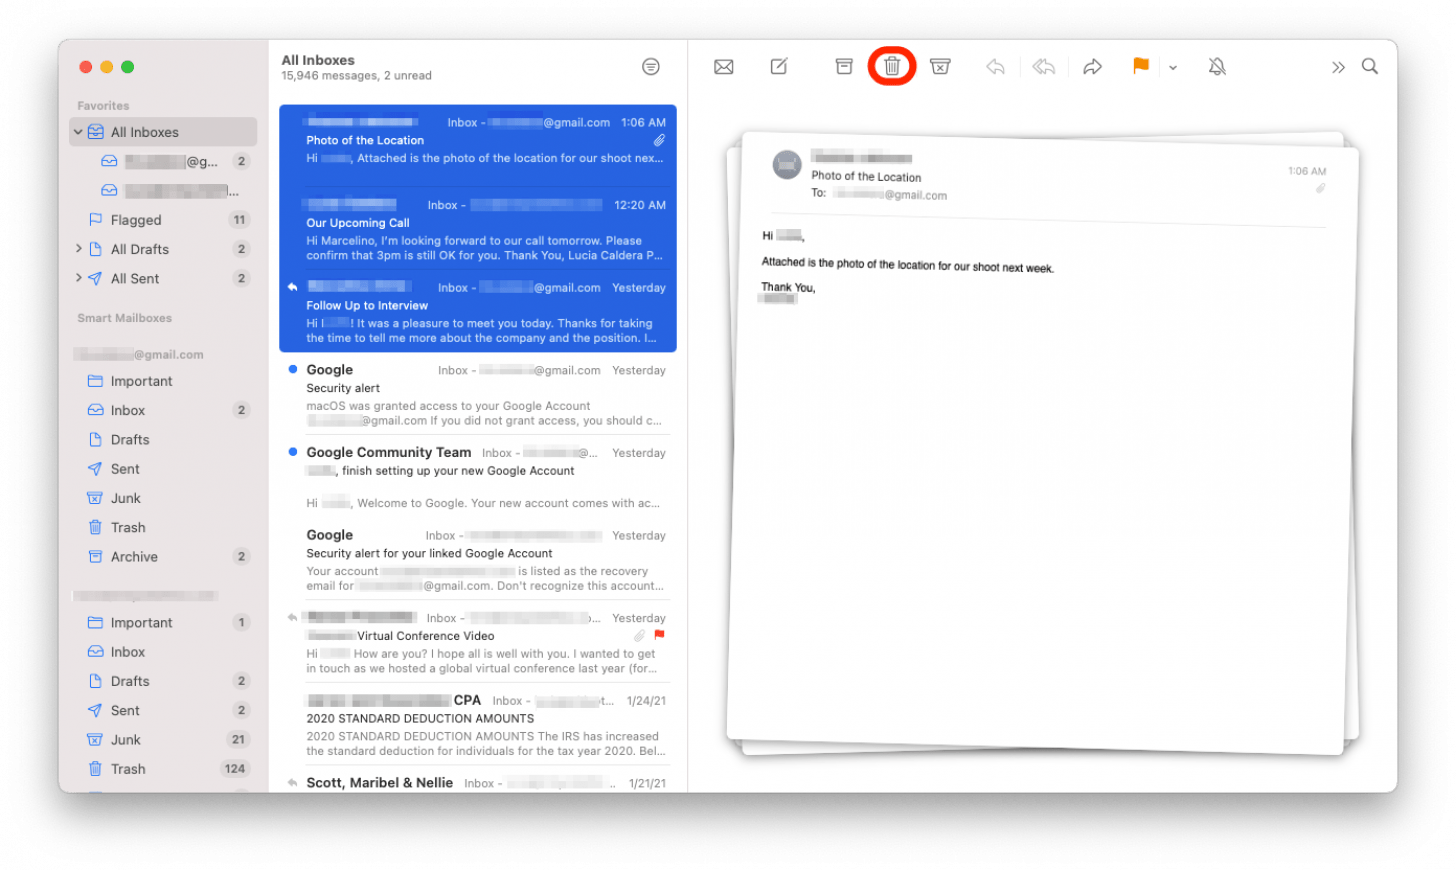The width and height of the screenshot is (1456, 870).
Task: Open second account Important folder
Action: [x=163, y=622]
